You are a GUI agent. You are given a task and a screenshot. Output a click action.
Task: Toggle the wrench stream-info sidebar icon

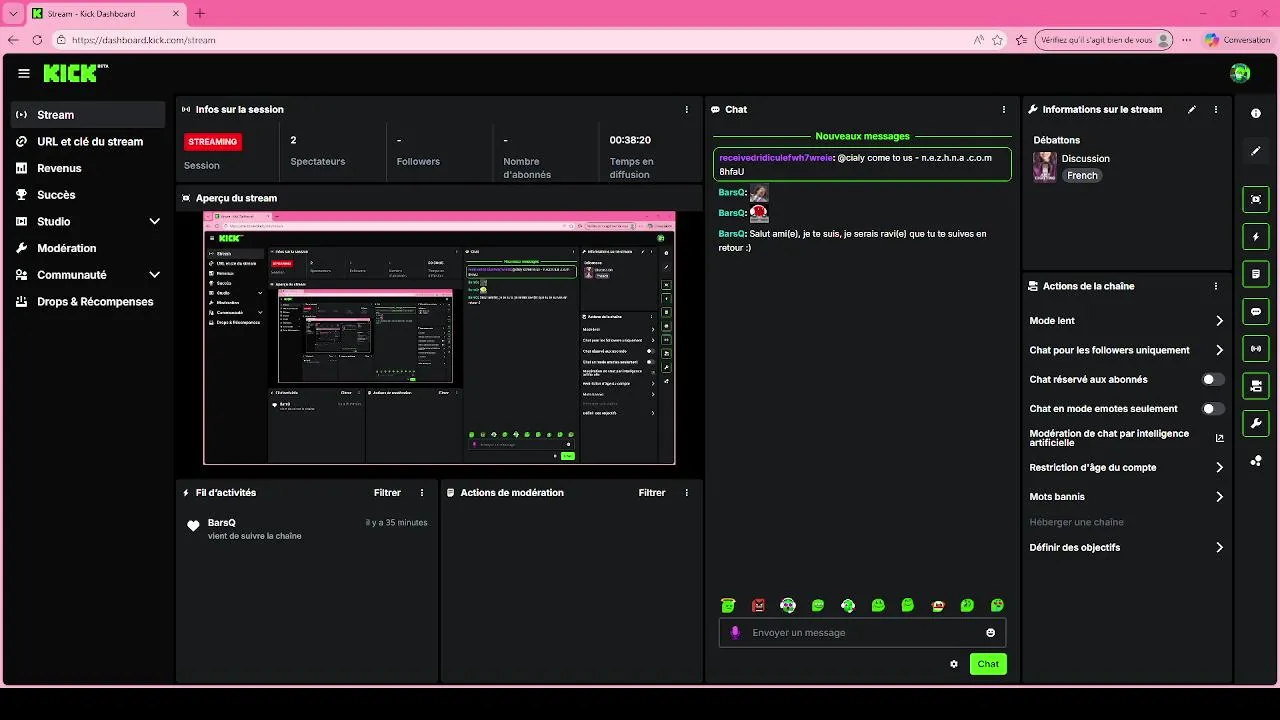(x=1256, y=424)
